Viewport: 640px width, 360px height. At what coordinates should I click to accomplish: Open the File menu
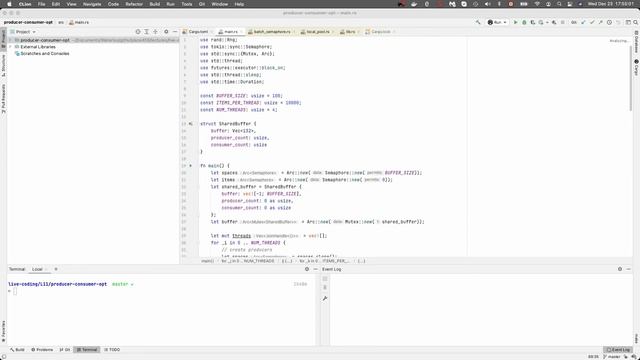tap(42, 4)
